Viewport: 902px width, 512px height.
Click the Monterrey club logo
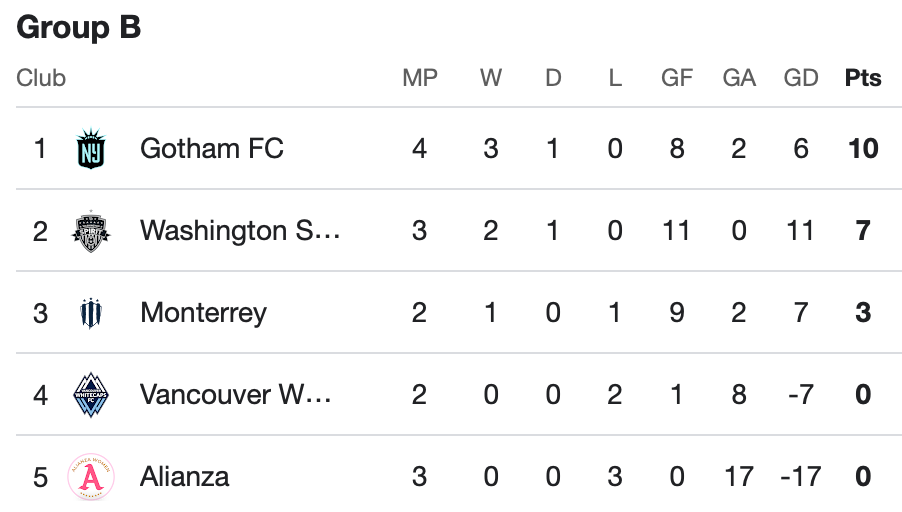(x=91, y=313)
